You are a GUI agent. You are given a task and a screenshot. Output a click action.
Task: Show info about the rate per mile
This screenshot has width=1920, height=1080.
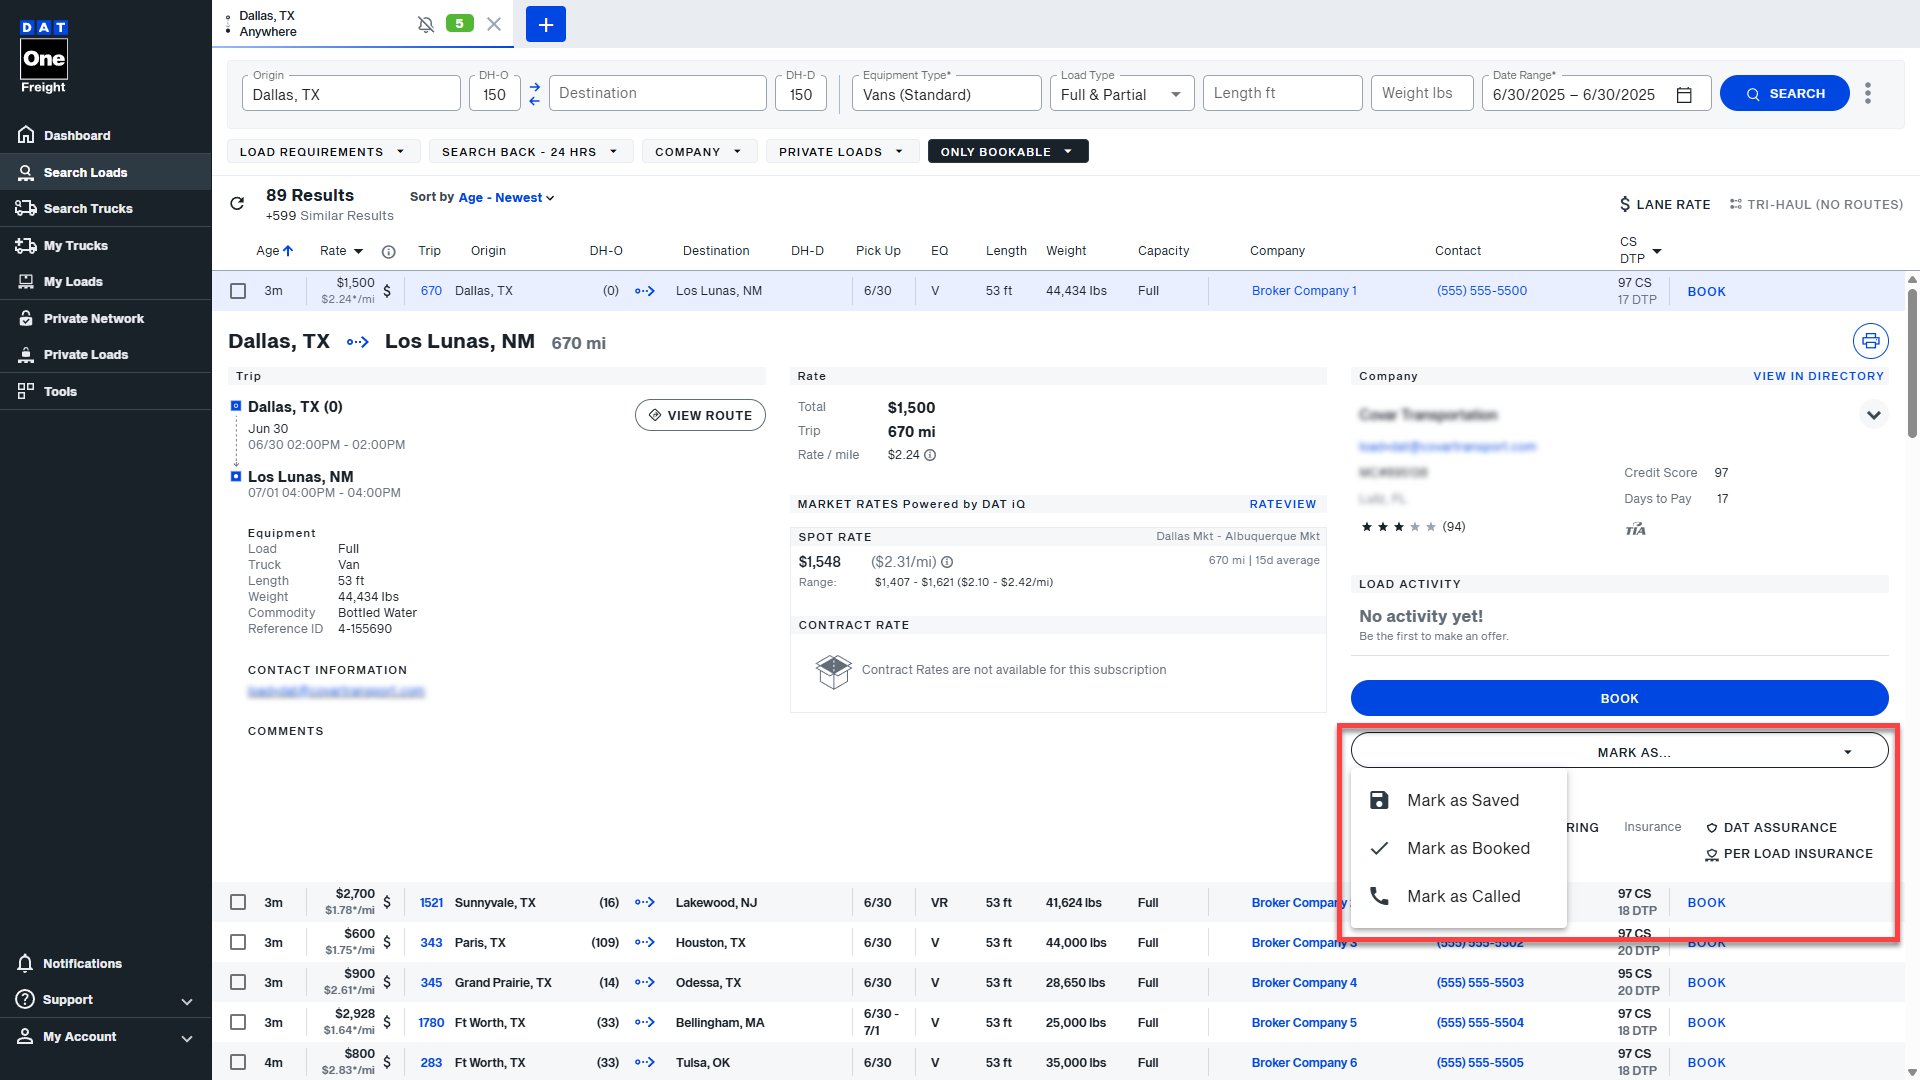(930, 455)
